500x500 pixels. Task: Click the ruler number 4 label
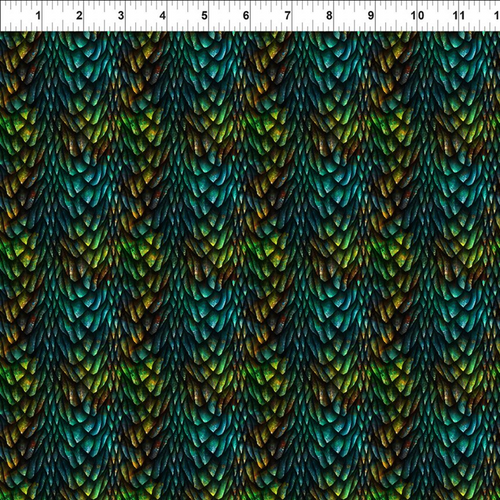click(x=162, y=15)
